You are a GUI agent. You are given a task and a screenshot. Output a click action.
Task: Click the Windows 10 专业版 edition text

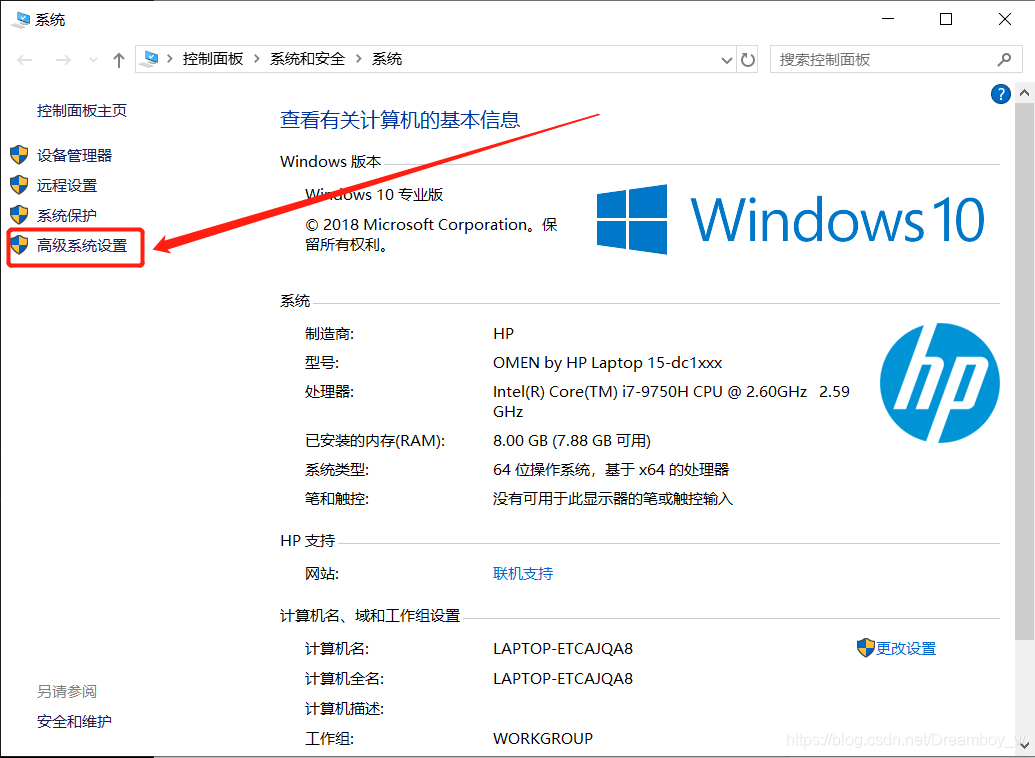tap(374, 195)
